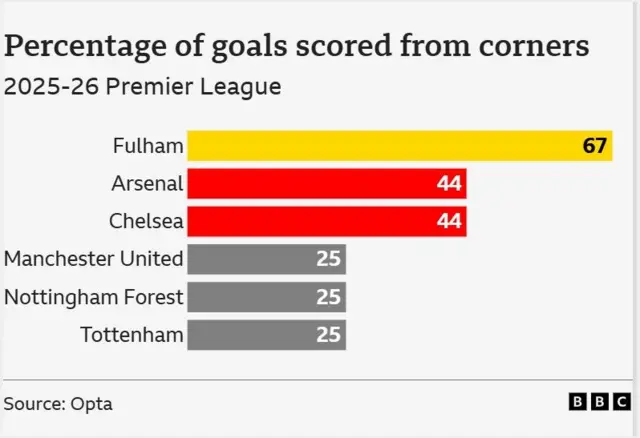Select the Nottingham Forest label
The height and width of the screenshot is (438, 640).
[x=94, y=297]
